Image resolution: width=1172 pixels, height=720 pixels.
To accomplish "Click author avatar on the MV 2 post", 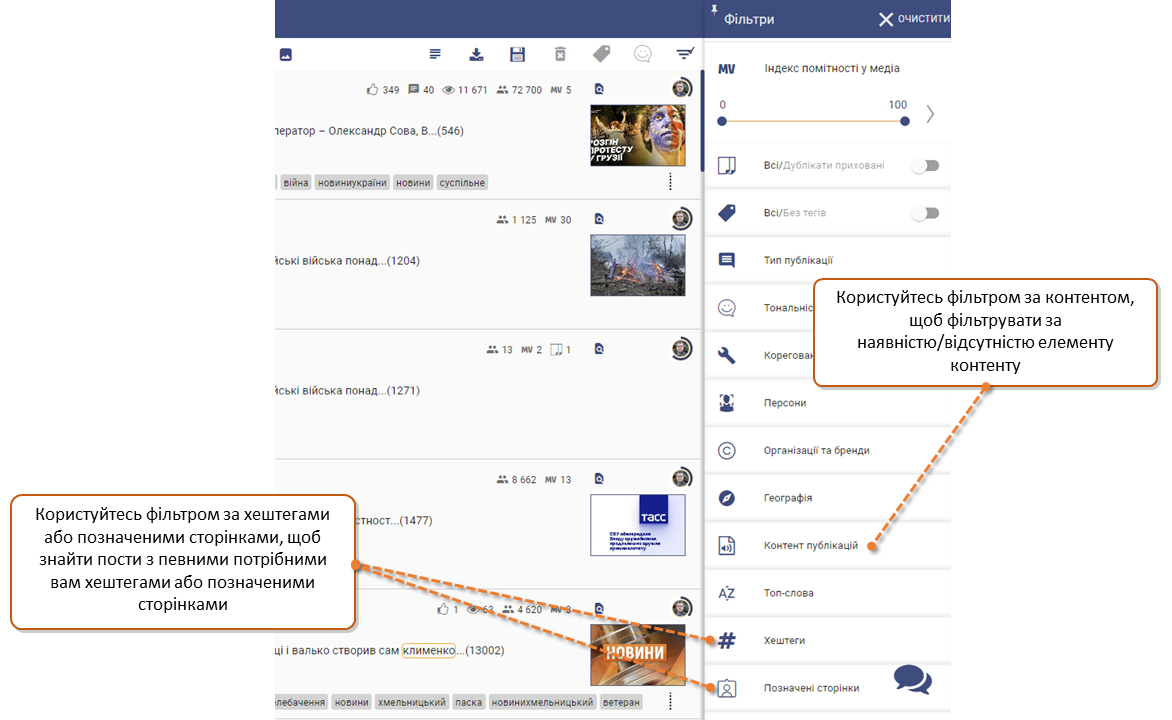I will pos(681,348).
